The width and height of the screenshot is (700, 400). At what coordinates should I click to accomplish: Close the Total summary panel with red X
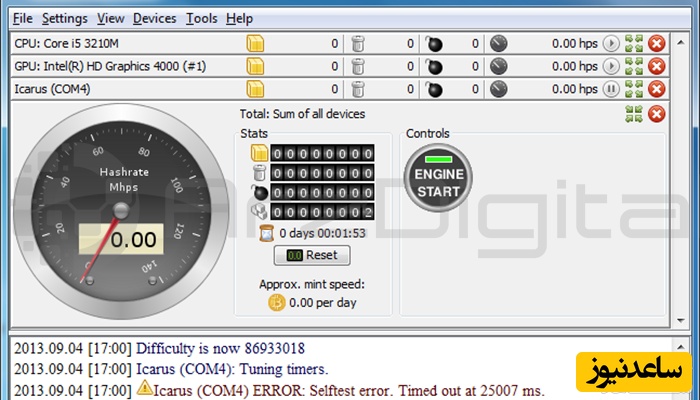click(656, 113)
